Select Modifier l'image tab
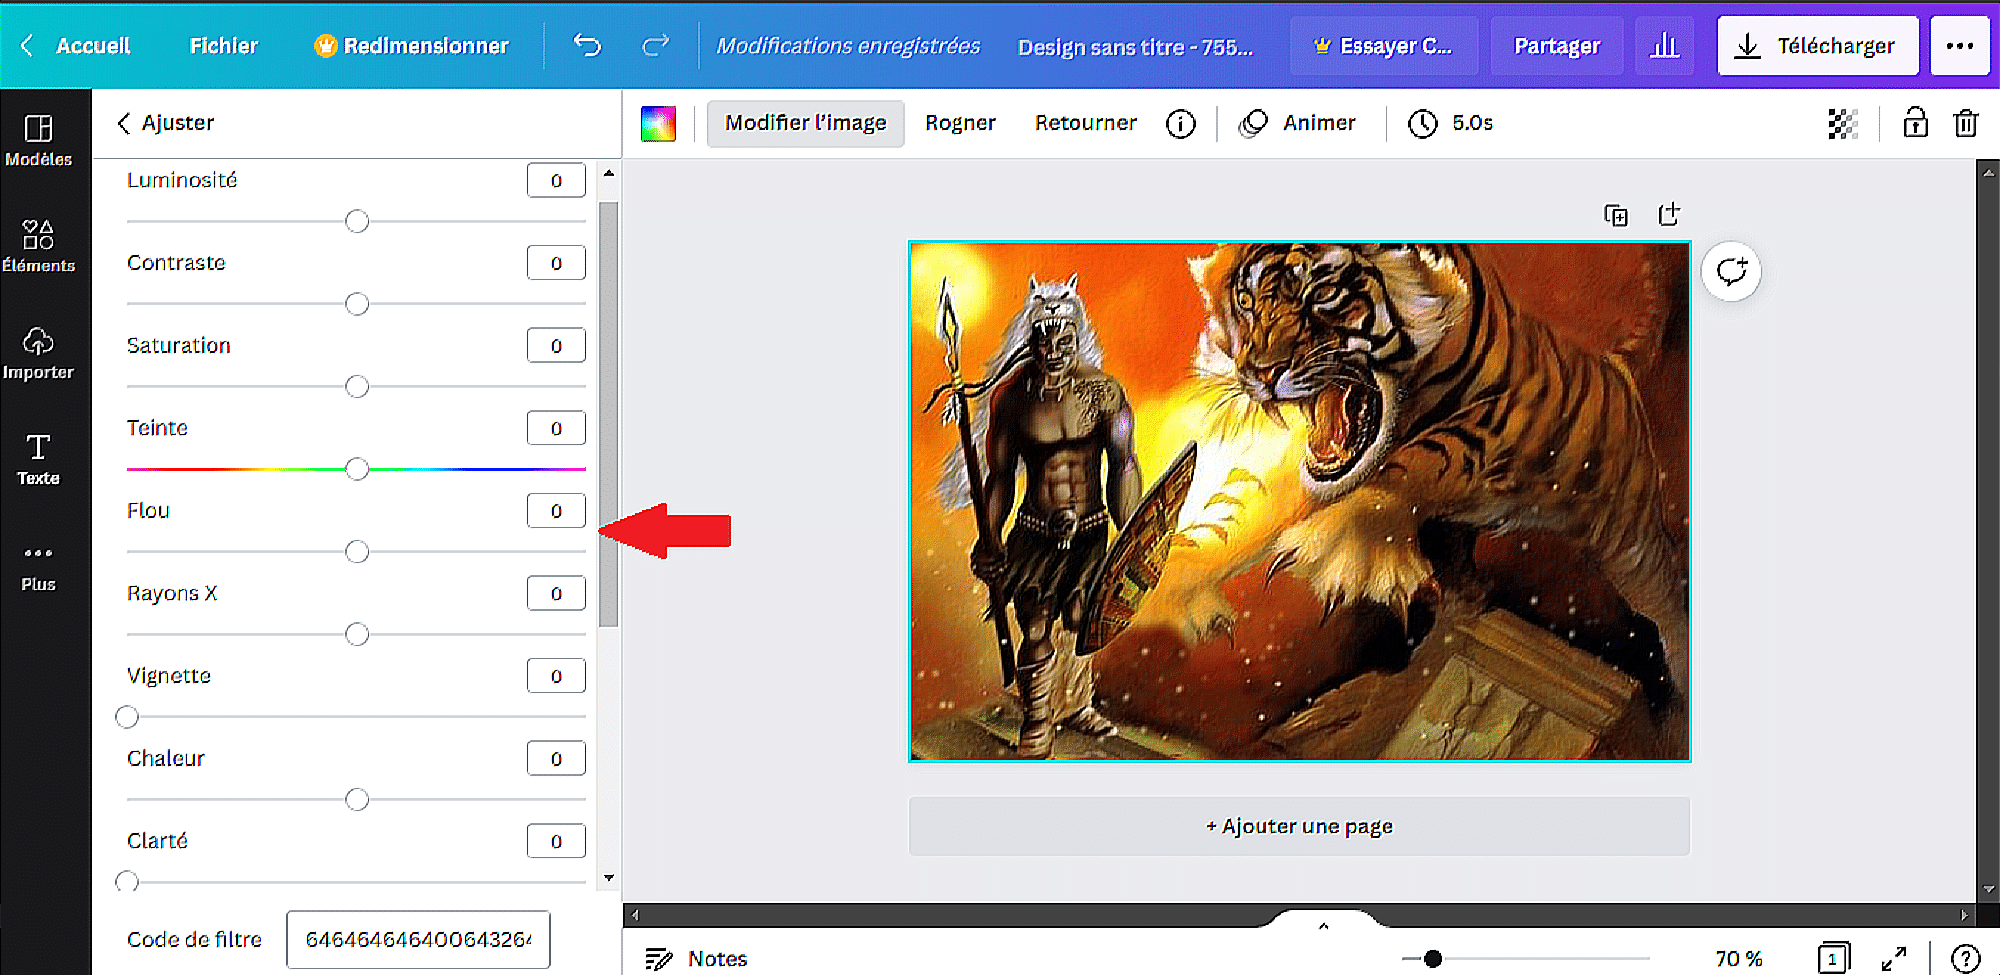Screen dimensions: 2000x975 click(805, 123)
